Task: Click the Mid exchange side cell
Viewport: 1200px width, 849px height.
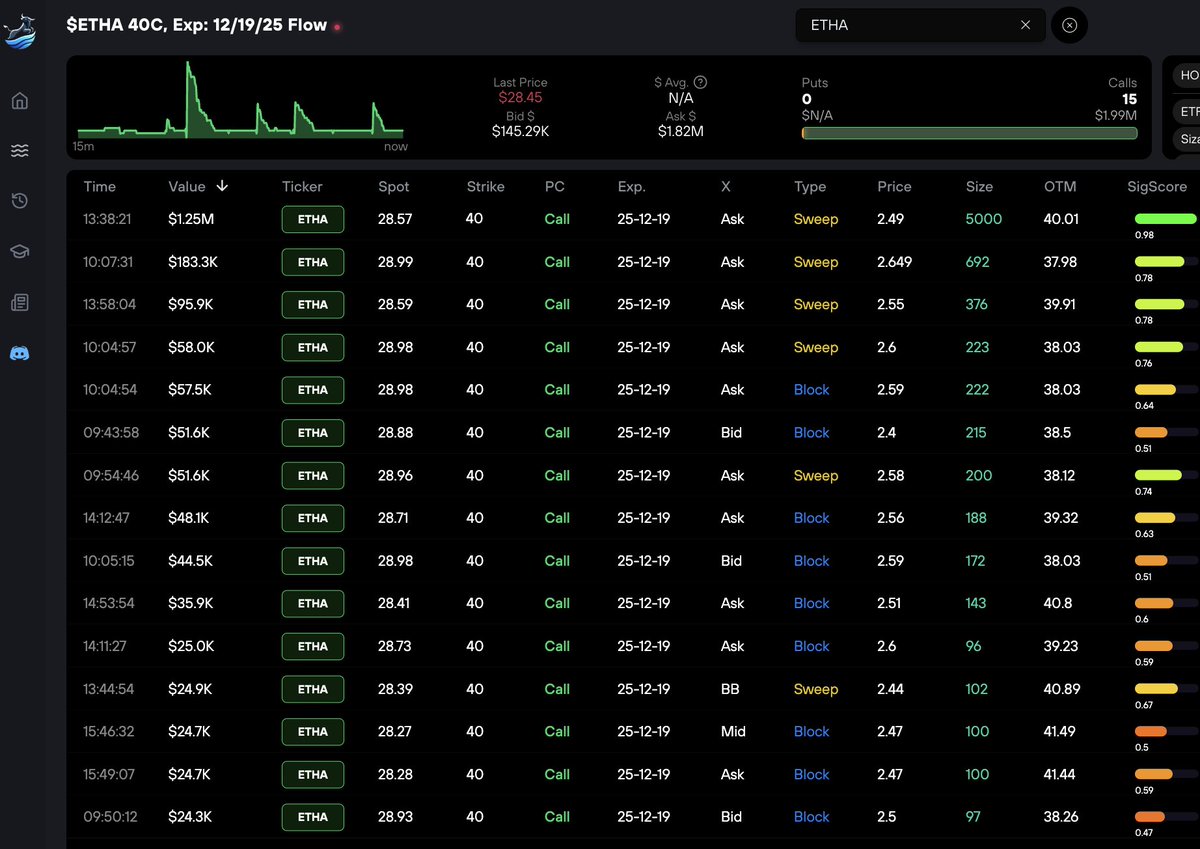Action: tap(733, 731)
